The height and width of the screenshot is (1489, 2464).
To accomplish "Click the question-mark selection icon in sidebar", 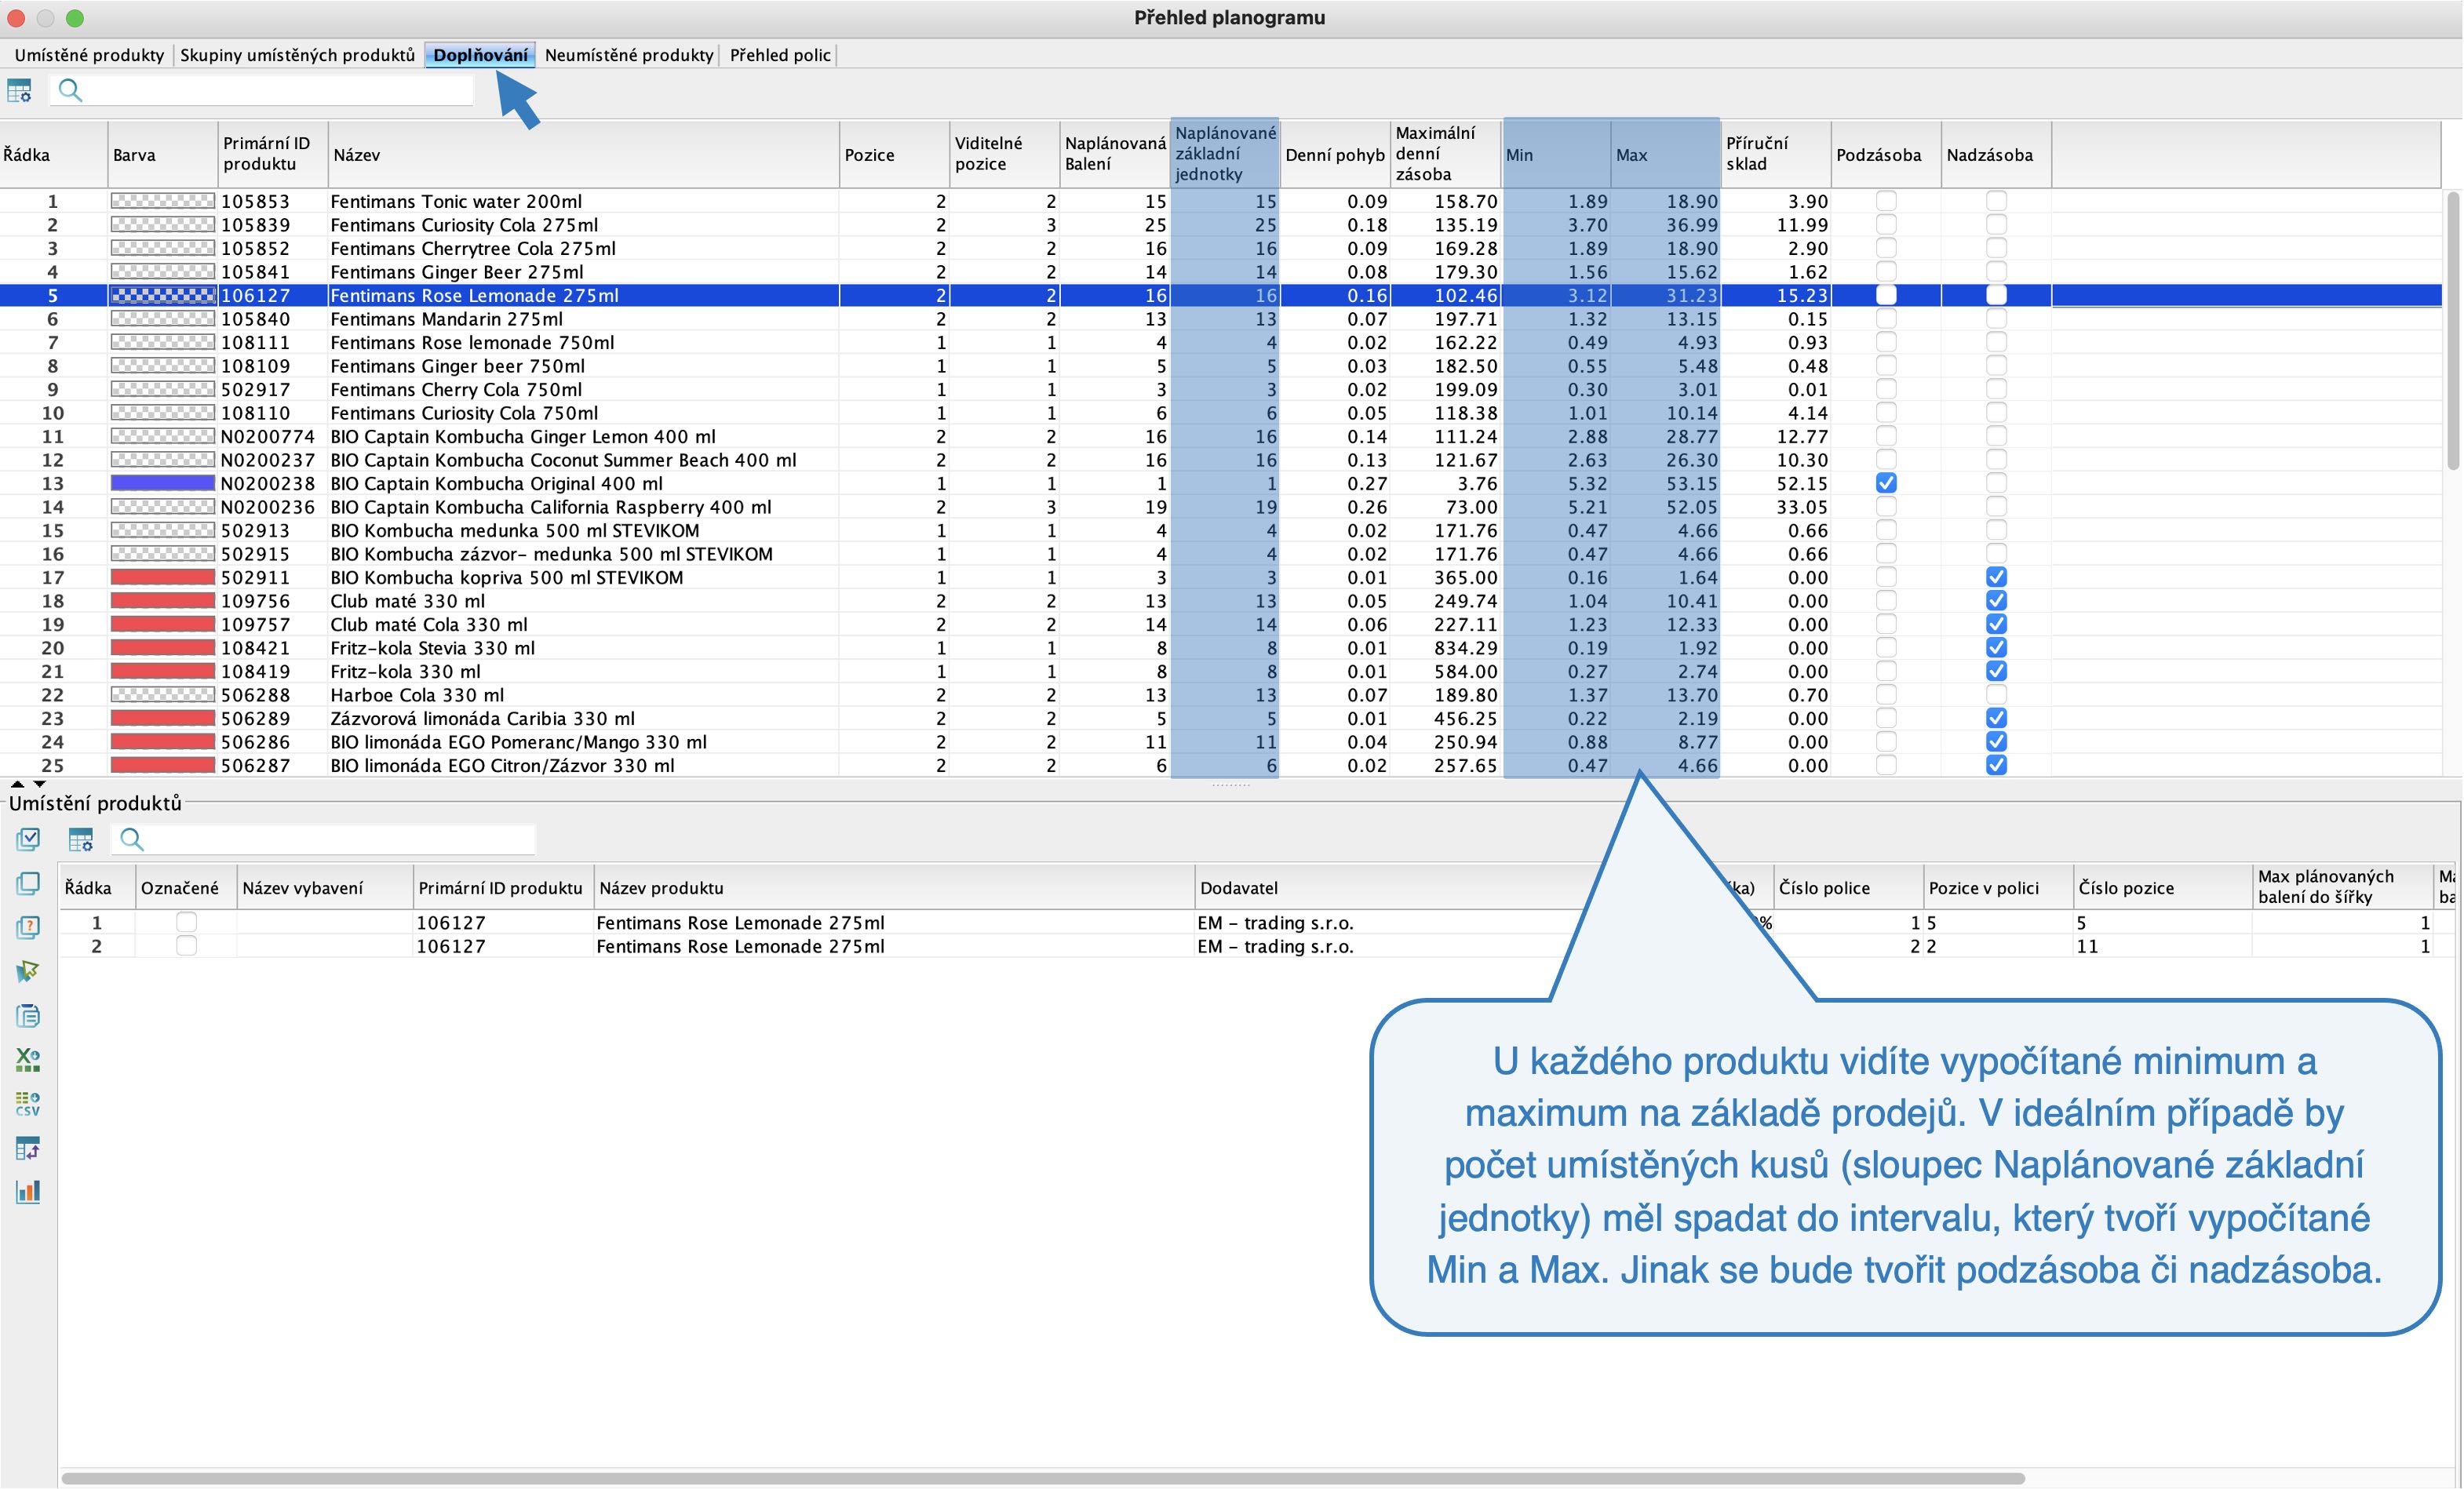I will coord(28,927).
